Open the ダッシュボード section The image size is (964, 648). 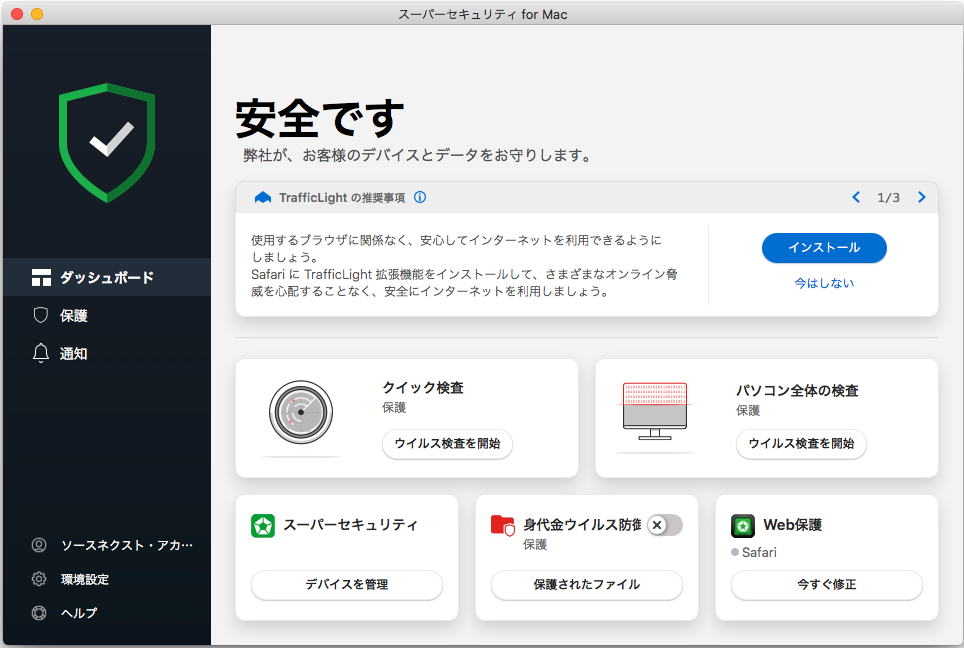point(107,277)
